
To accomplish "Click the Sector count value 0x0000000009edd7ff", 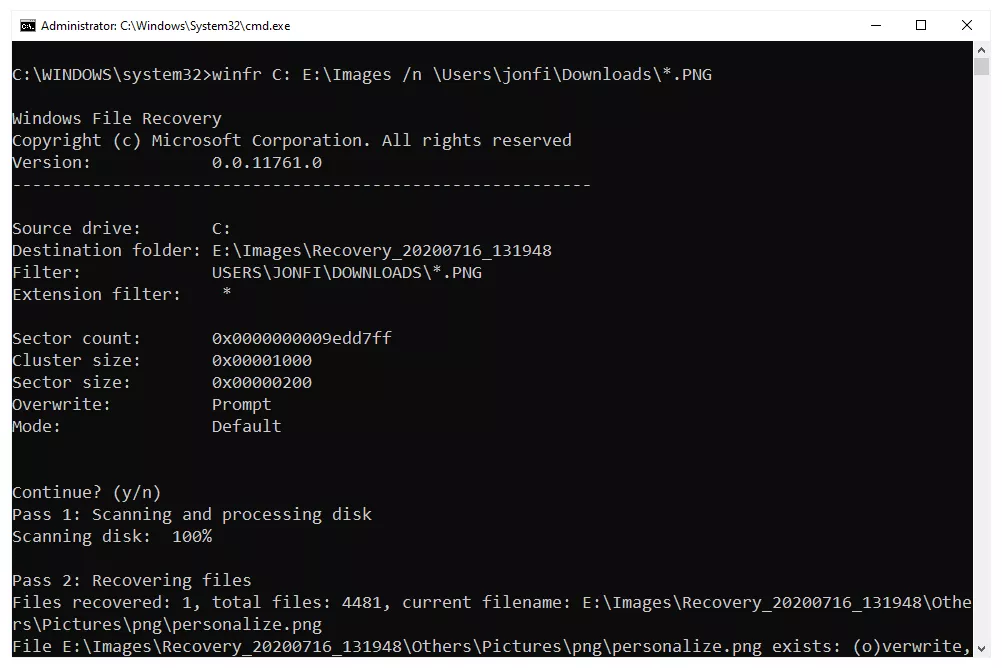I will click(x=302, y=339).
